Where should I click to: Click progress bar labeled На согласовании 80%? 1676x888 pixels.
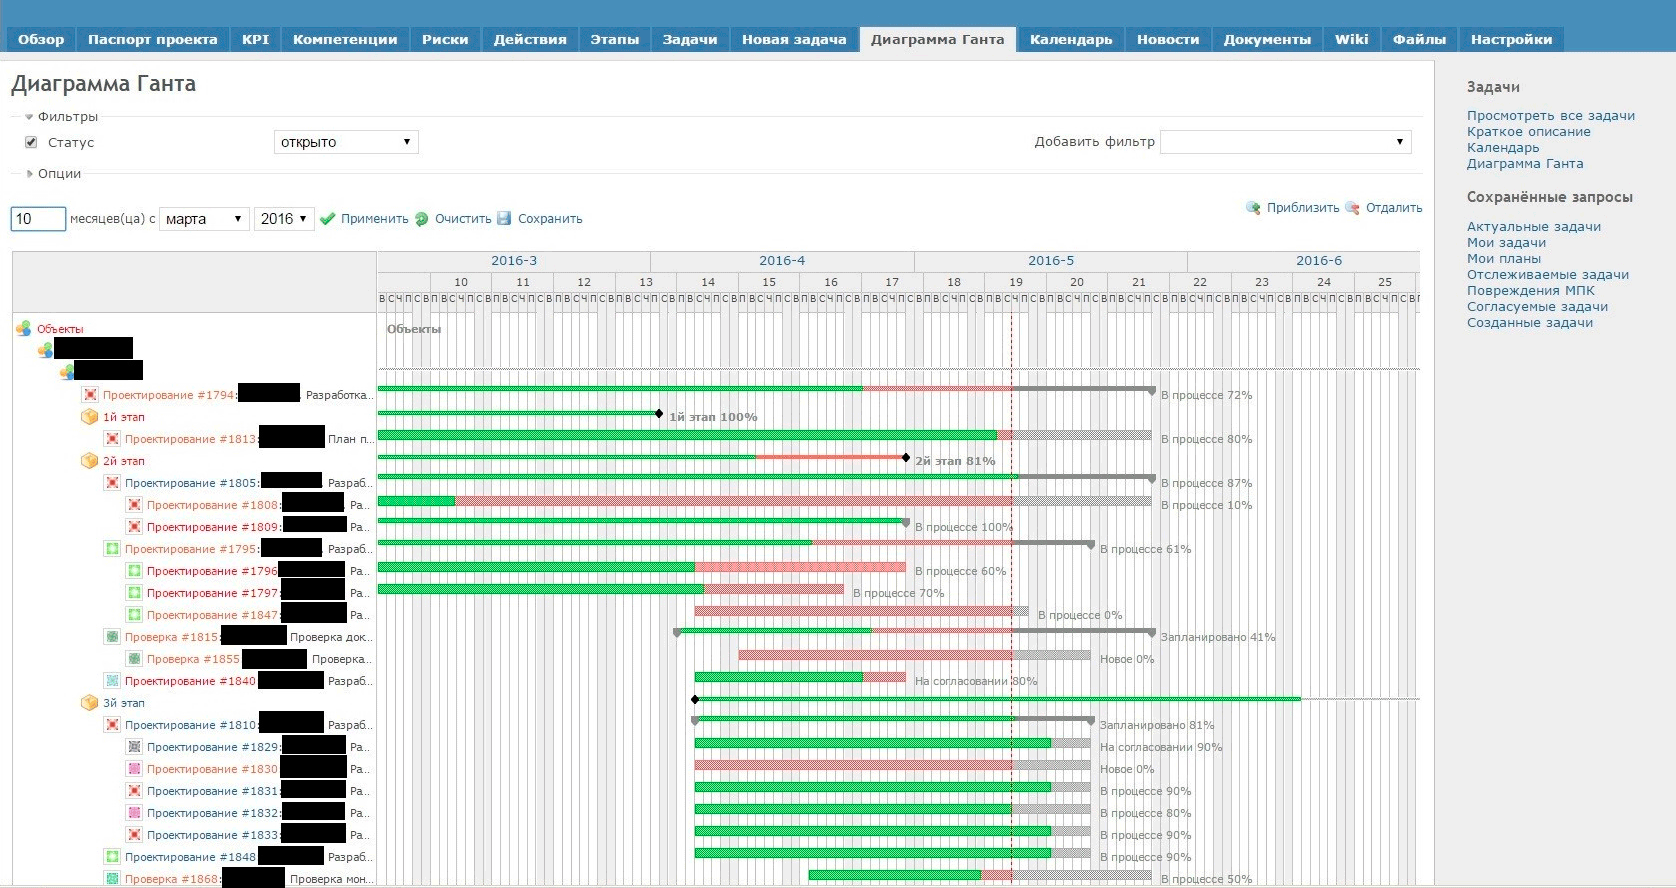800,677
